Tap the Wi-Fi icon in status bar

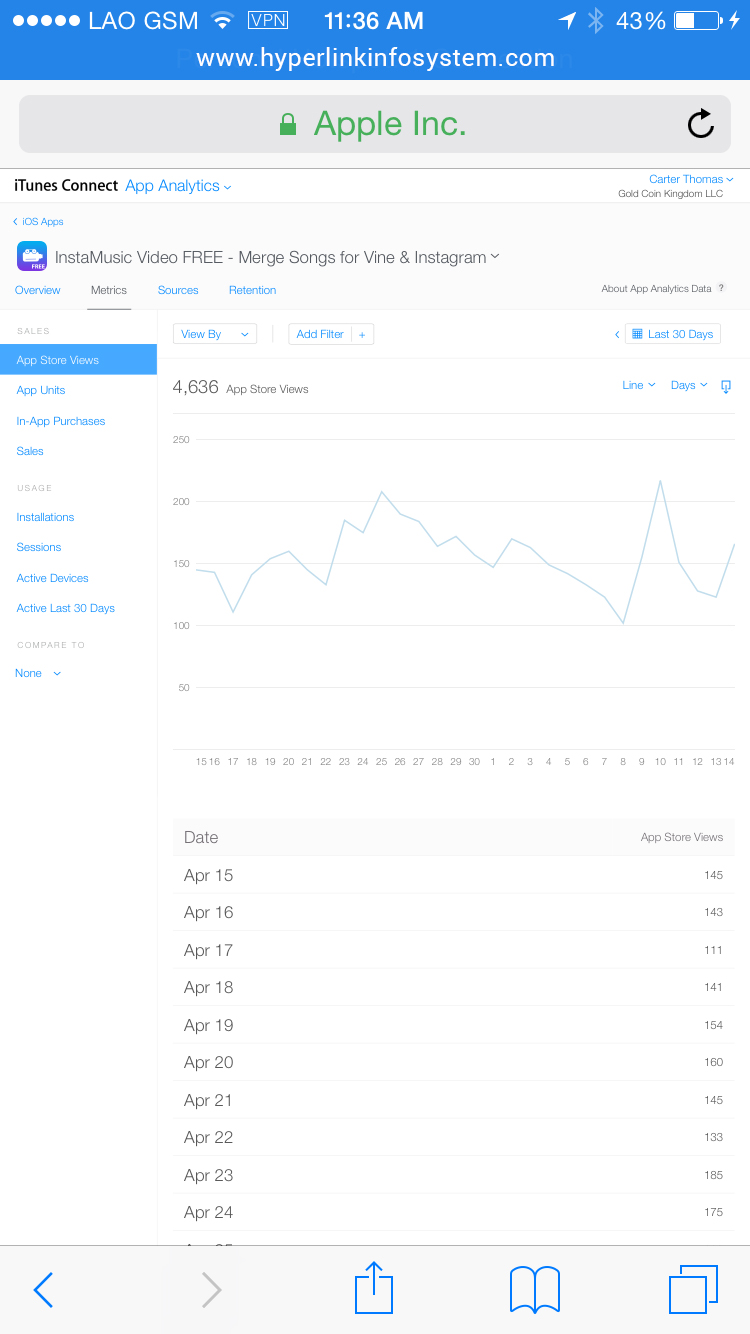[x=223, y=20]
